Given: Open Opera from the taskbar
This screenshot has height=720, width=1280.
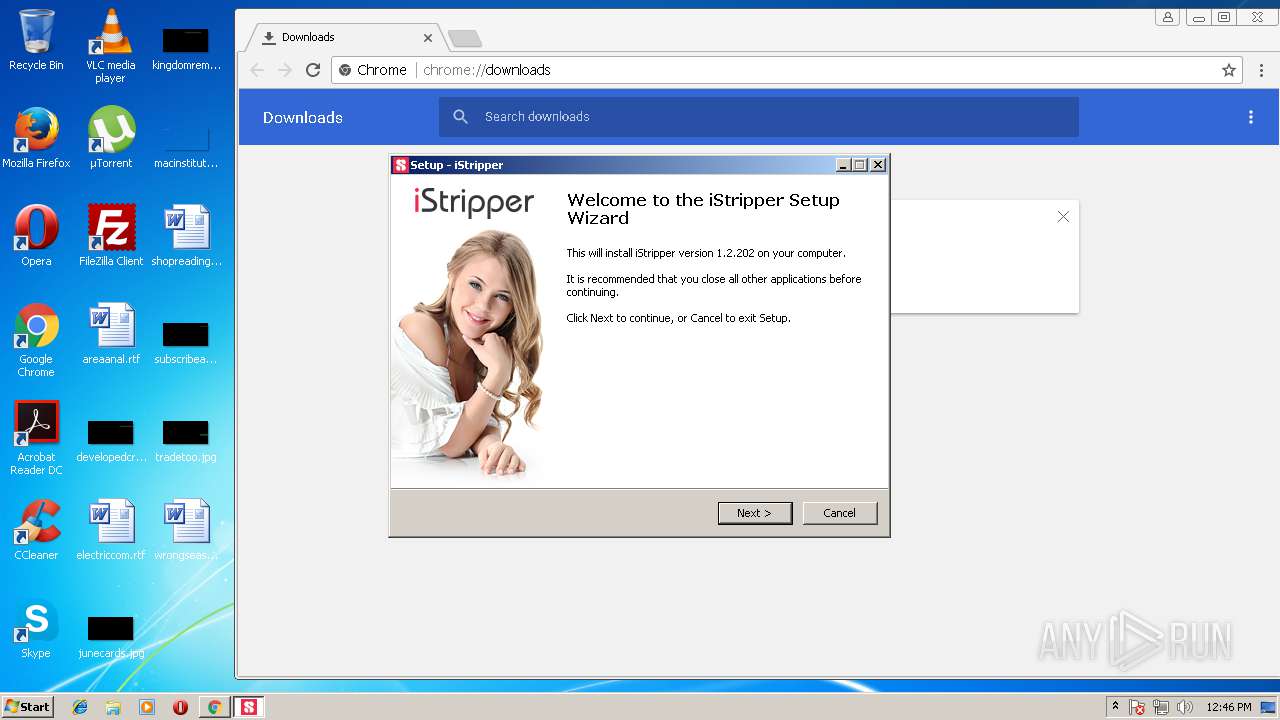Looking at the screenshot, I should click(180, 707).
